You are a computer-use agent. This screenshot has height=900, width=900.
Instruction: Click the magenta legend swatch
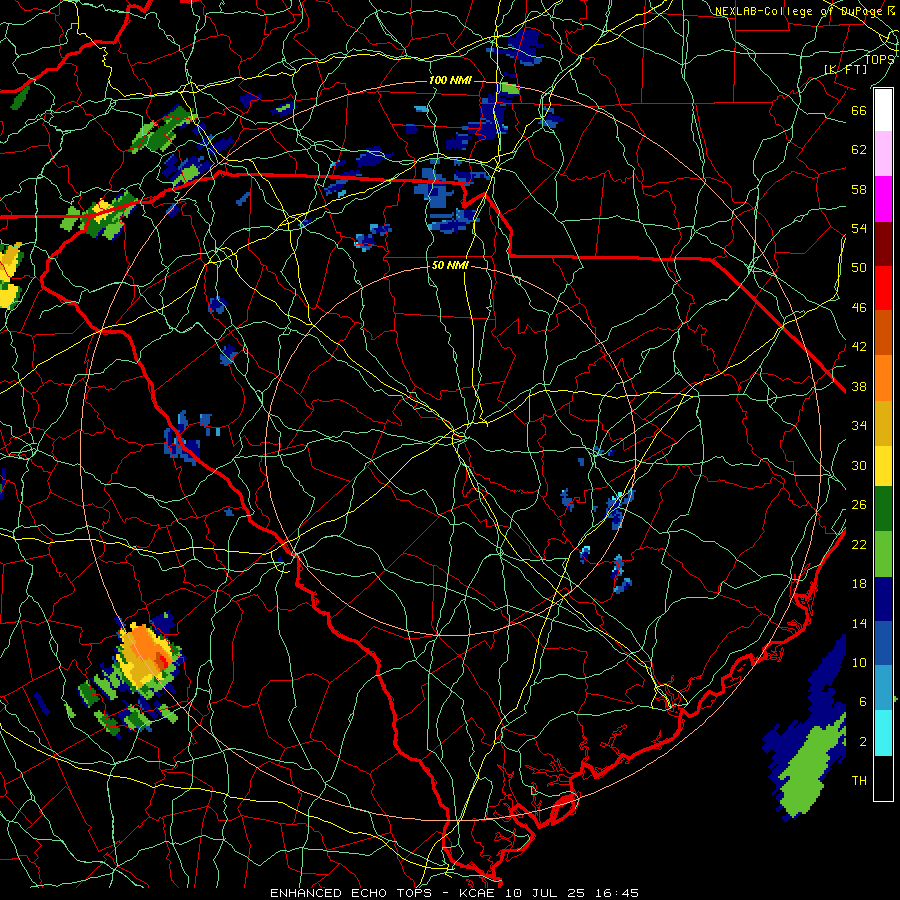[883, 199]
